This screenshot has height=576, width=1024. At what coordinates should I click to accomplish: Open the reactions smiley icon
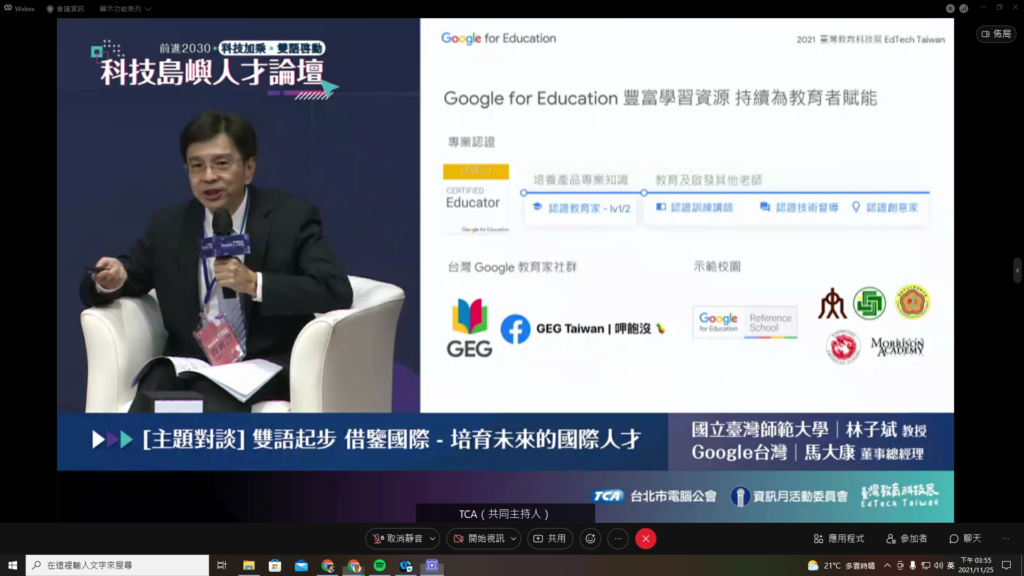[590, 539]
